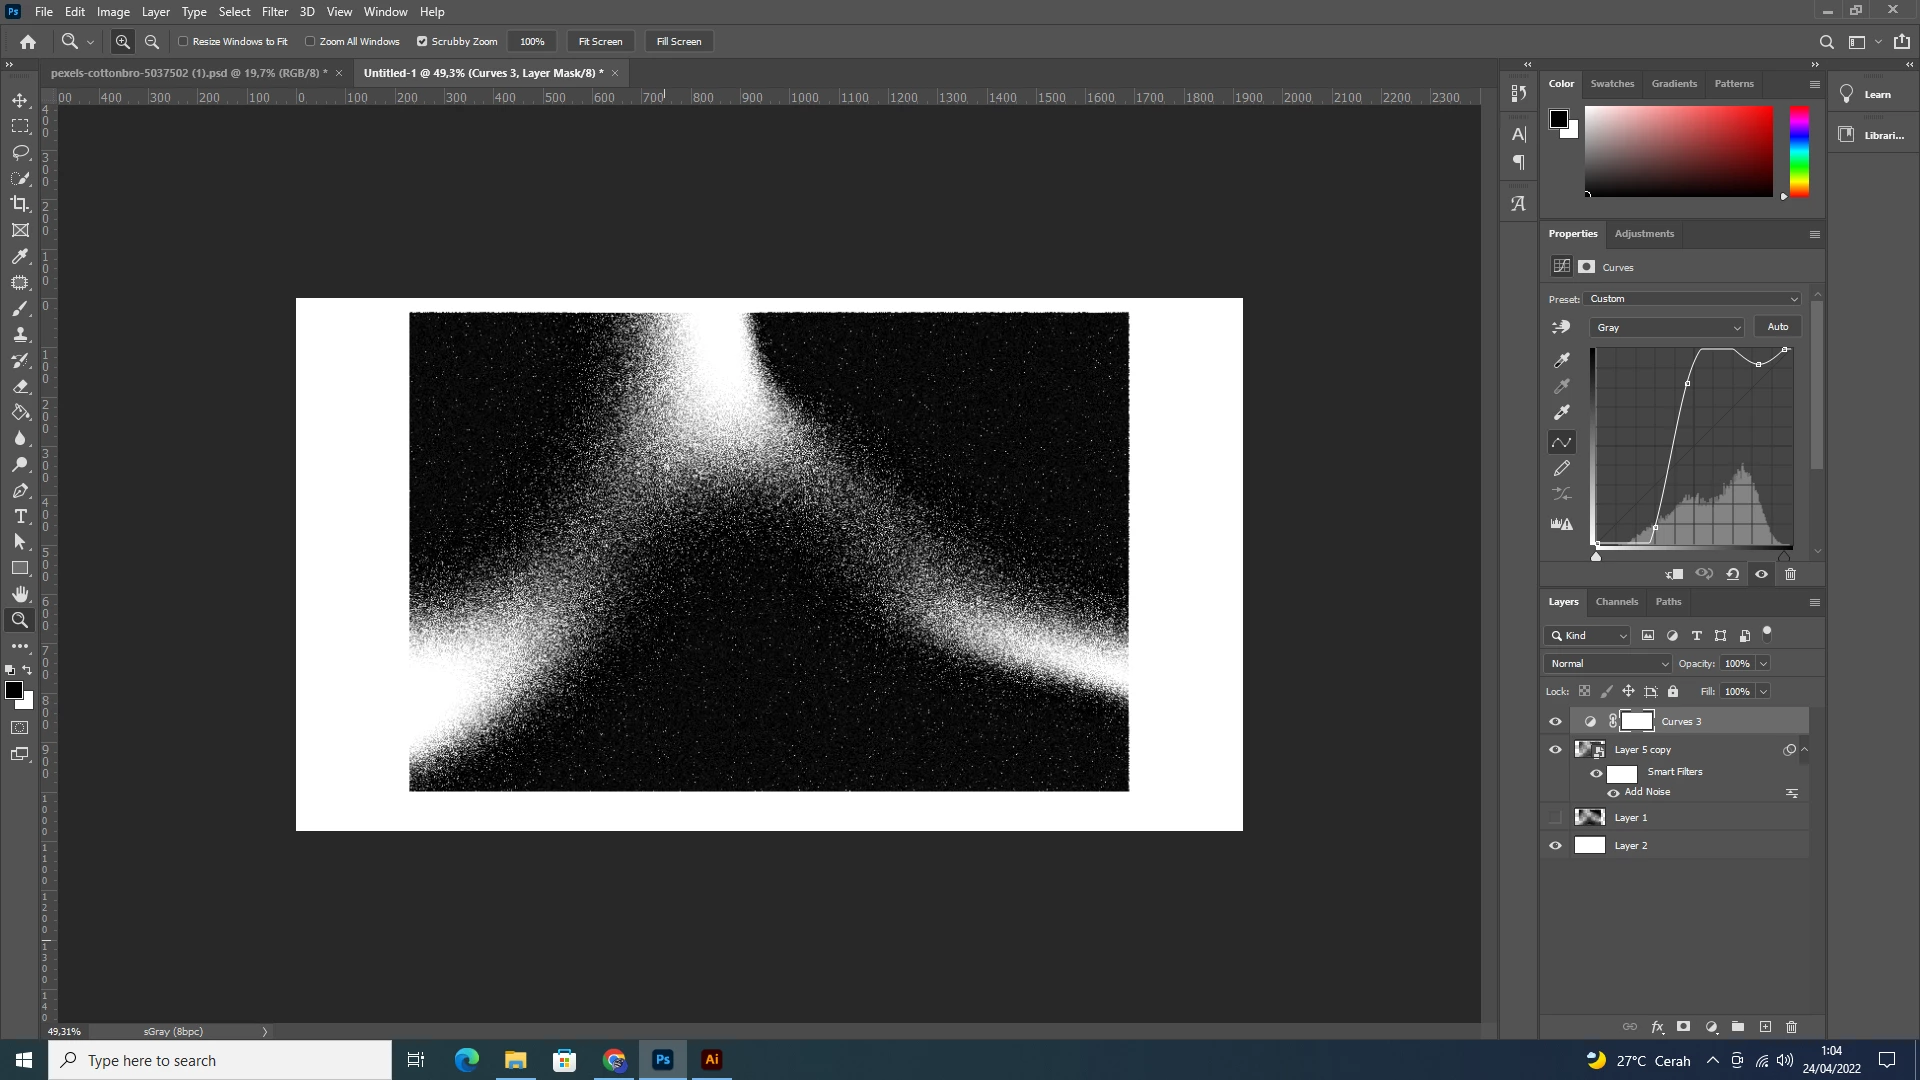Hide the Layer 2 layer
This screenshot has height=1080, width=1920.
(x=1555, y=846)
